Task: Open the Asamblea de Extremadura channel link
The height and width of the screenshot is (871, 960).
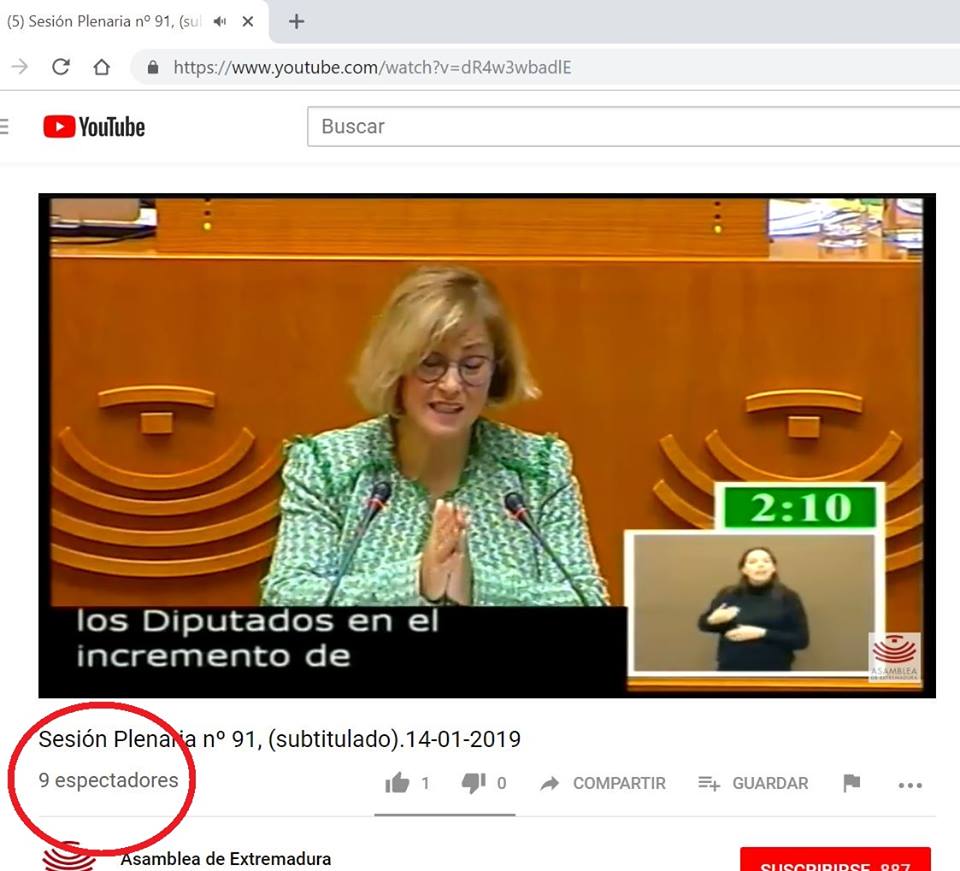Action: [x=225, y=859]
